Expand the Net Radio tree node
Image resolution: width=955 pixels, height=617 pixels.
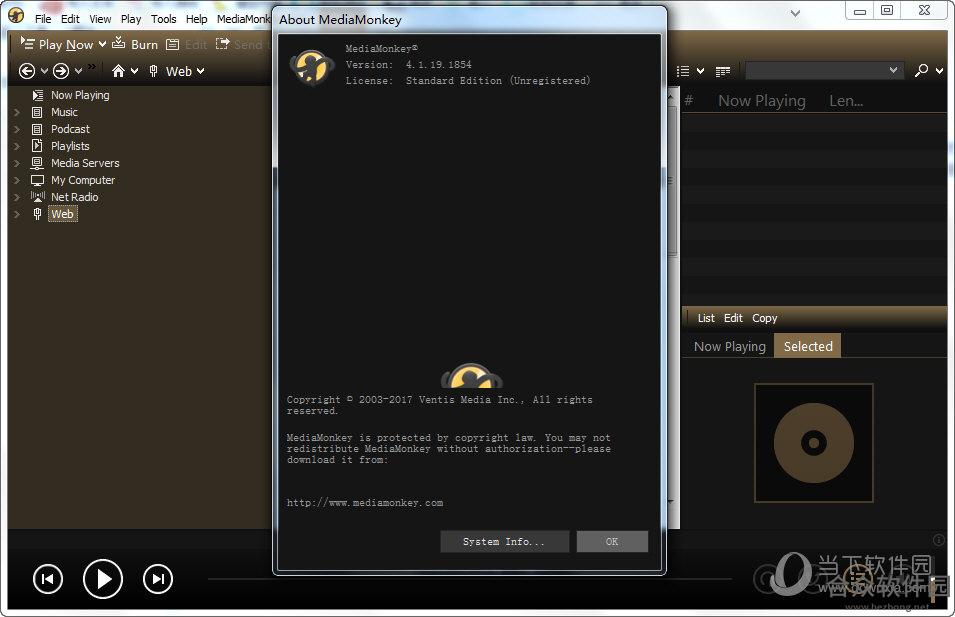pyautogui.click(x=17, y=197)
